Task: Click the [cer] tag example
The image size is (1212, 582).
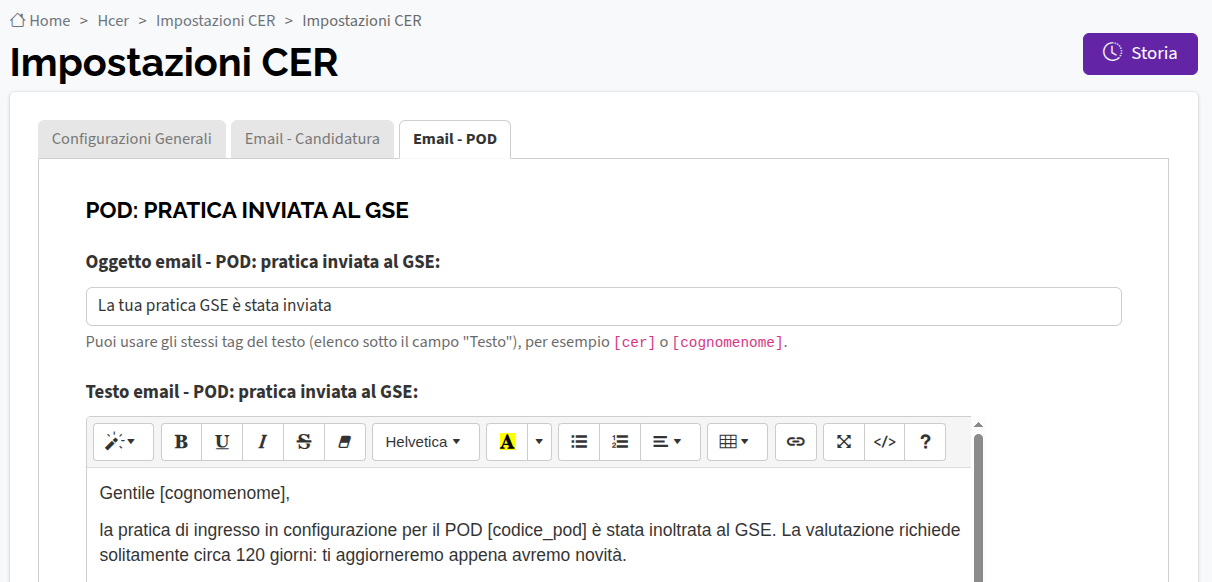Action: 634,342
